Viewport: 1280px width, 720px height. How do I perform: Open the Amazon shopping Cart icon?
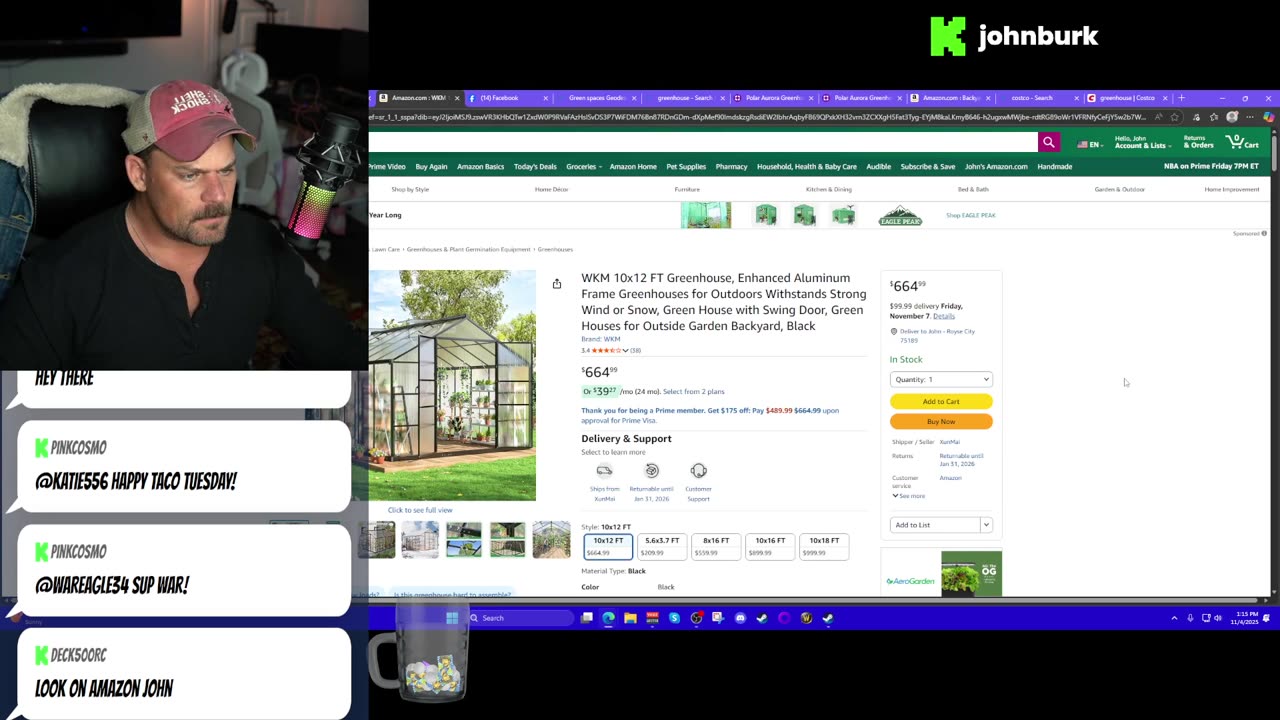tap(1243, 142)
